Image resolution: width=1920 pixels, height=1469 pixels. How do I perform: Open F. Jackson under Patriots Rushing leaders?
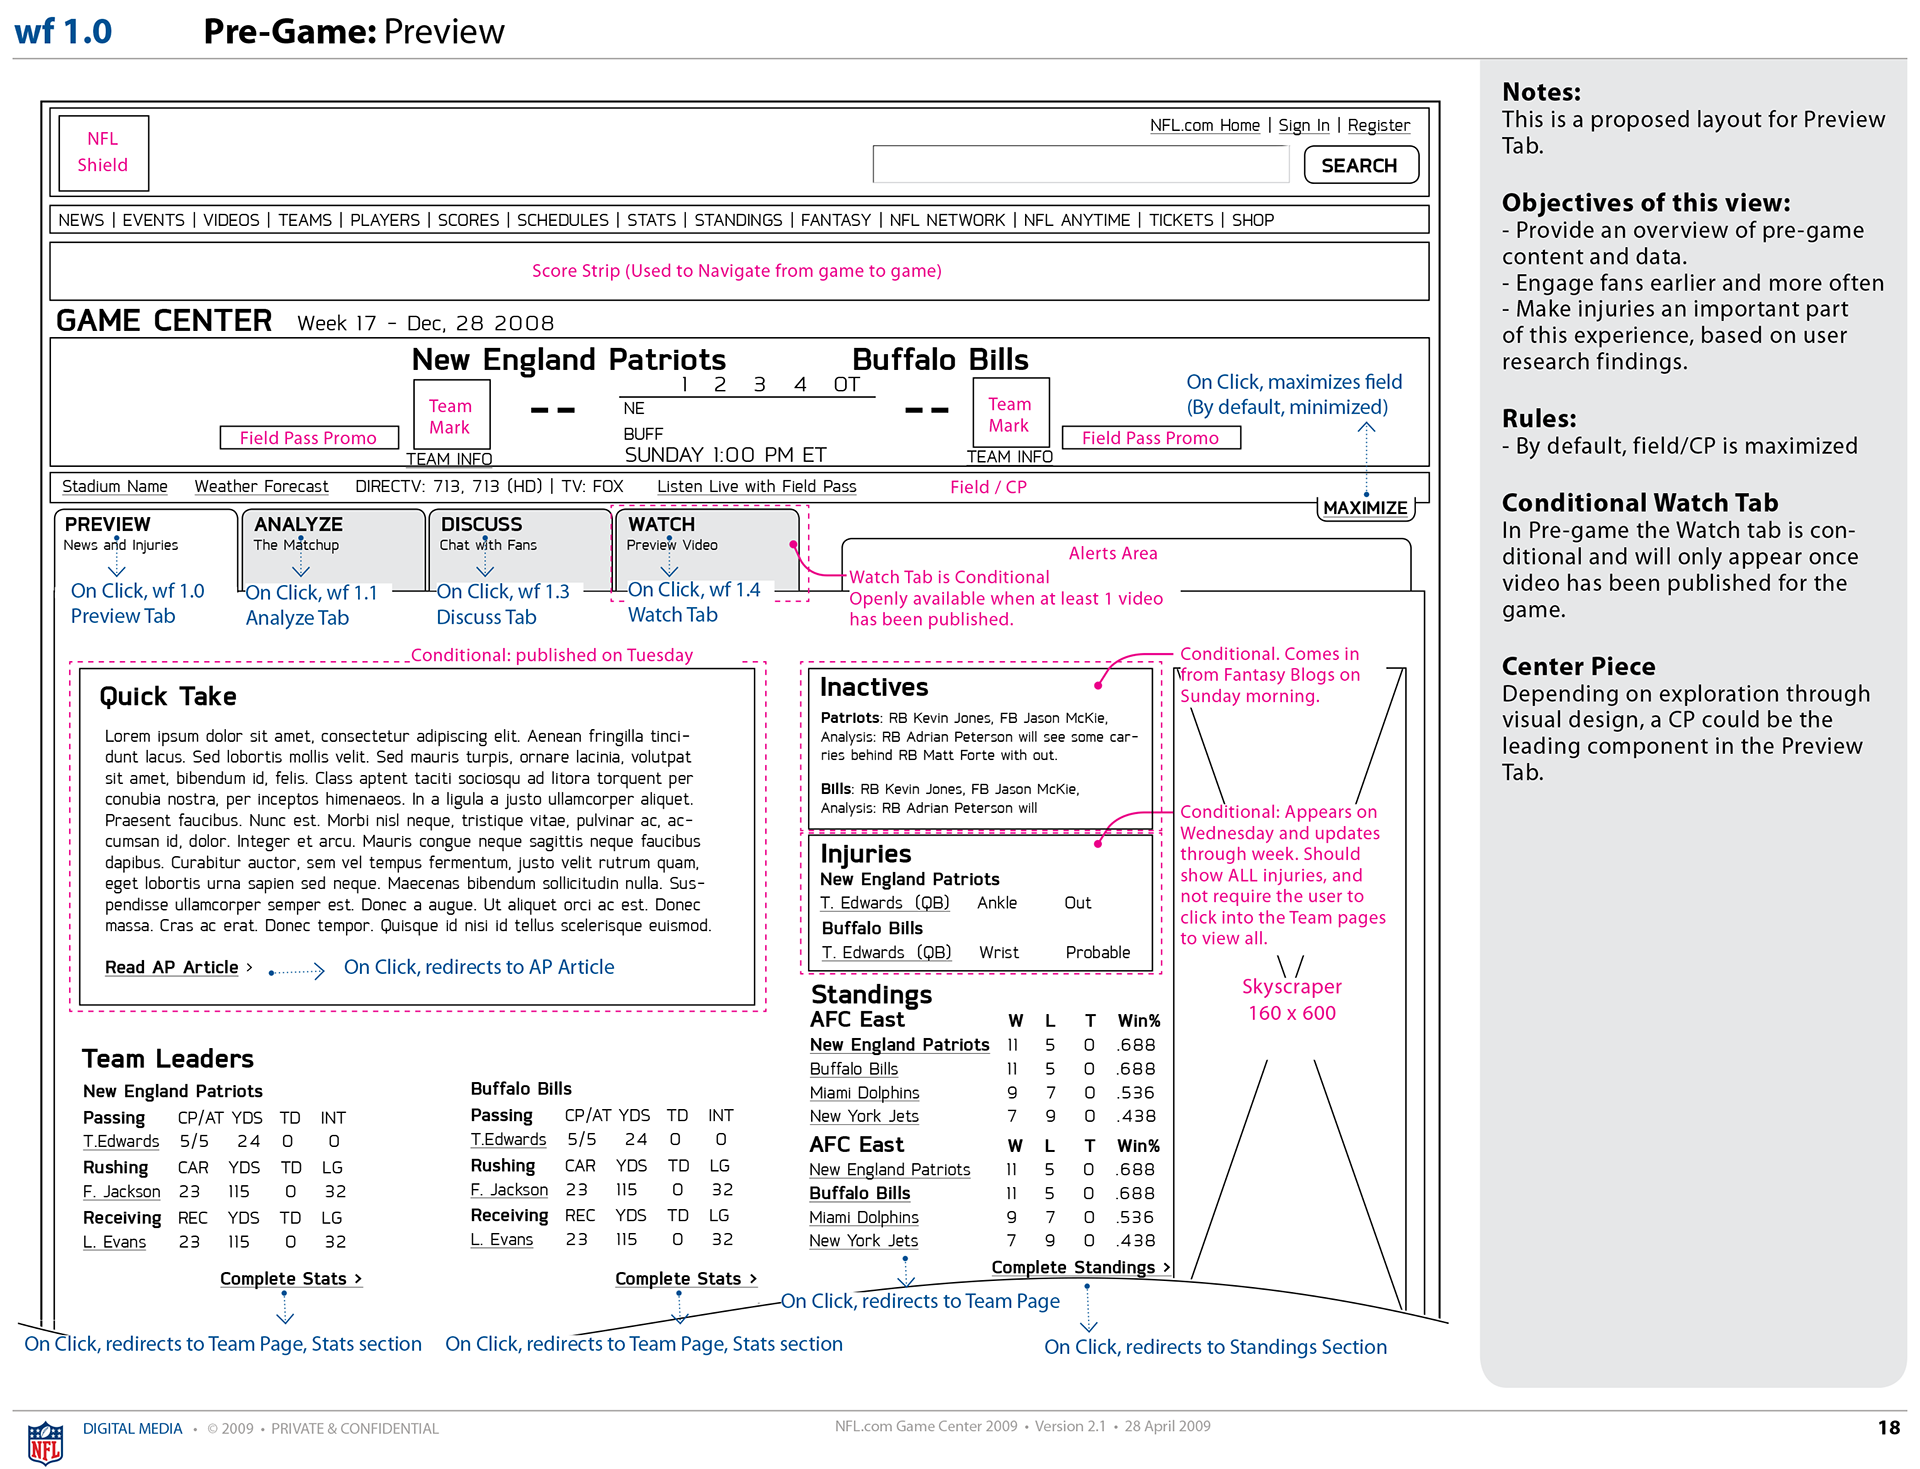tap(122, 1192)
